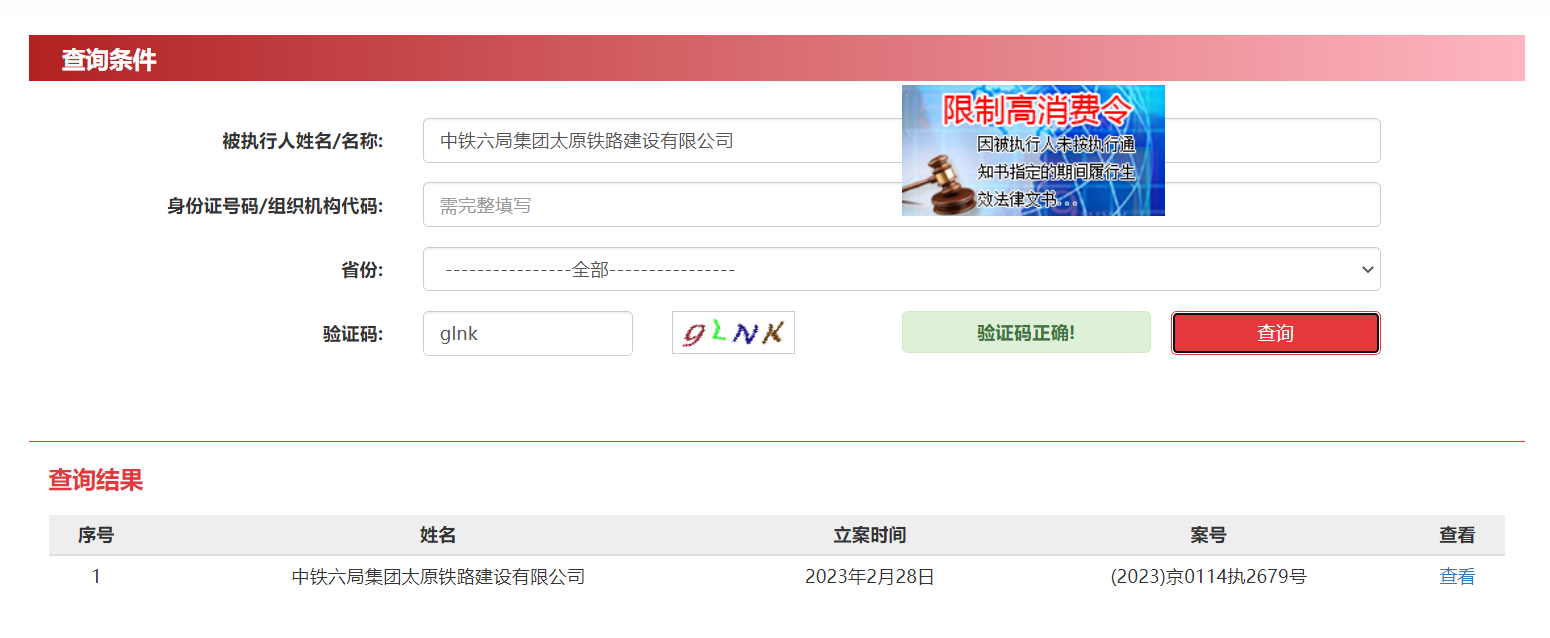
Task: Click the 序号 column header
Action: [x=96, y=535]
